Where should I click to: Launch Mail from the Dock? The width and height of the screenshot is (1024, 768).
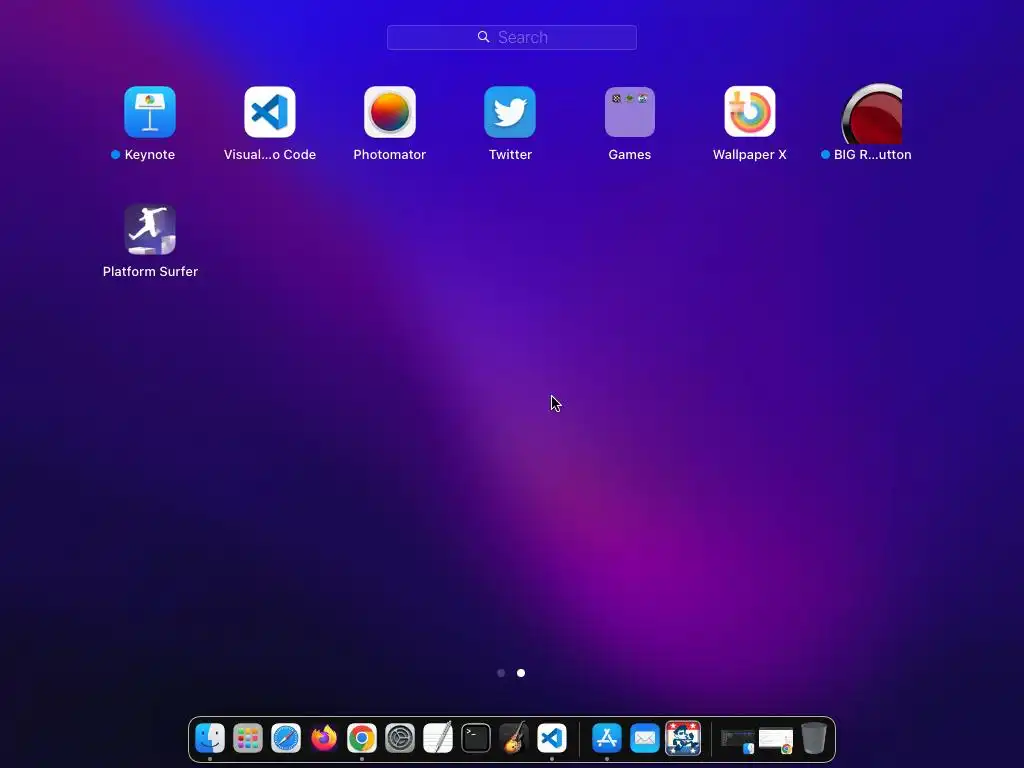pos(645,739)
